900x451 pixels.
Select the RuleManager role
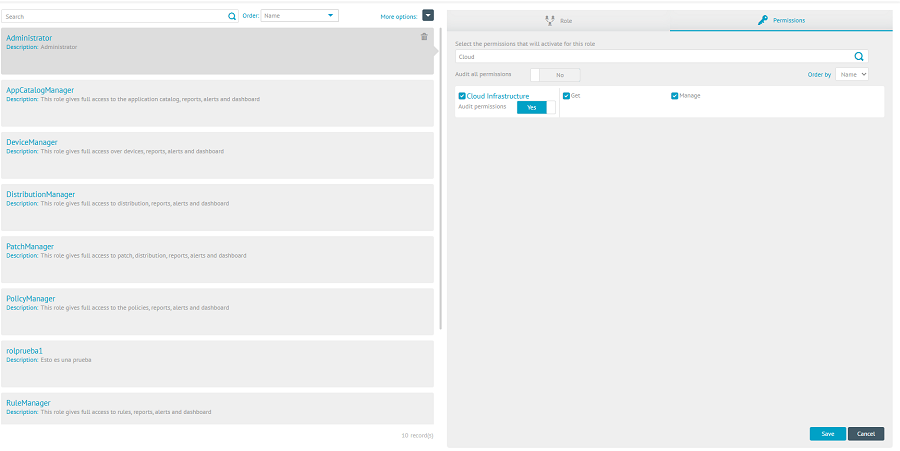pos(218,409)
